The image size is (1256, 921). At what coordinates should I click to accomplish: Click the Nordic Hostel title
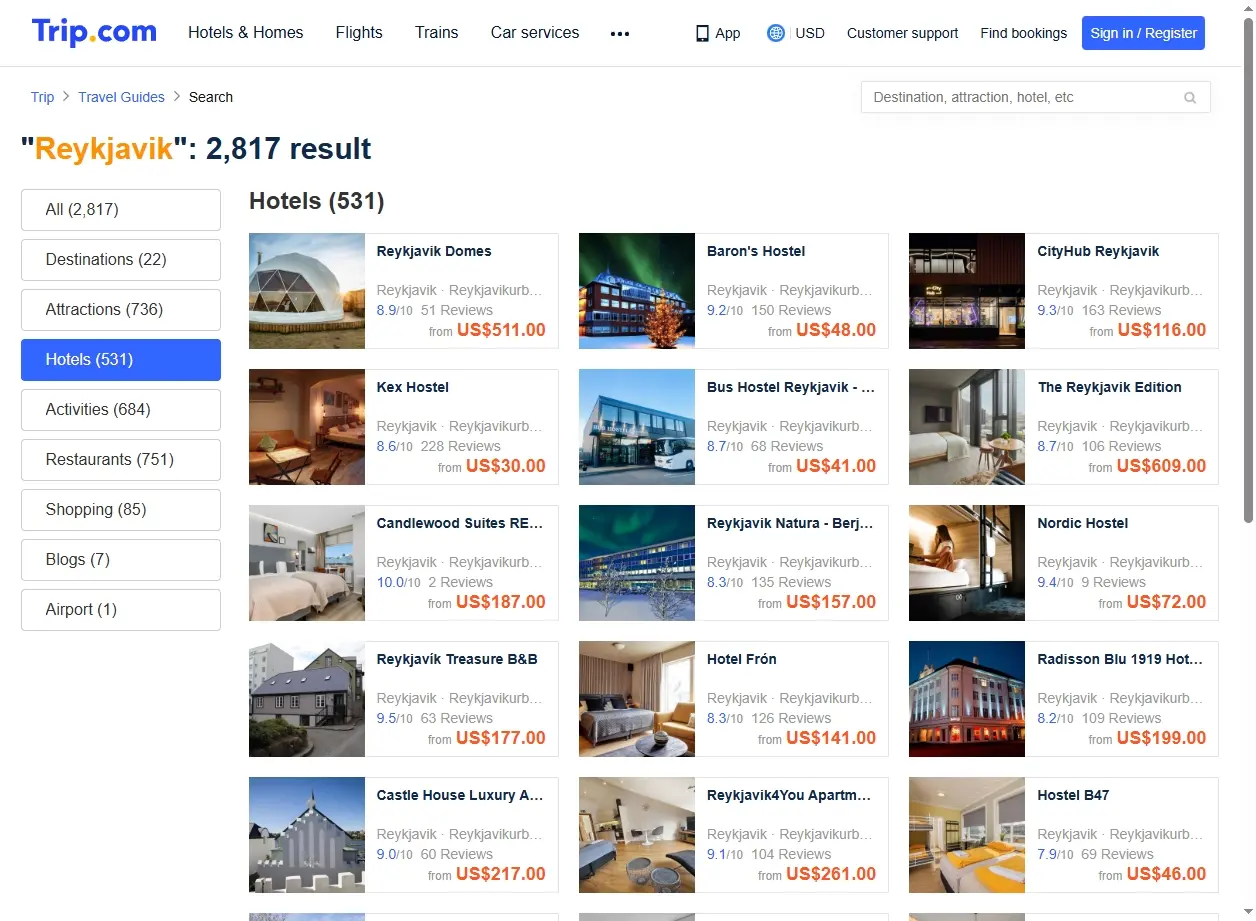[x=1083, y=523]
